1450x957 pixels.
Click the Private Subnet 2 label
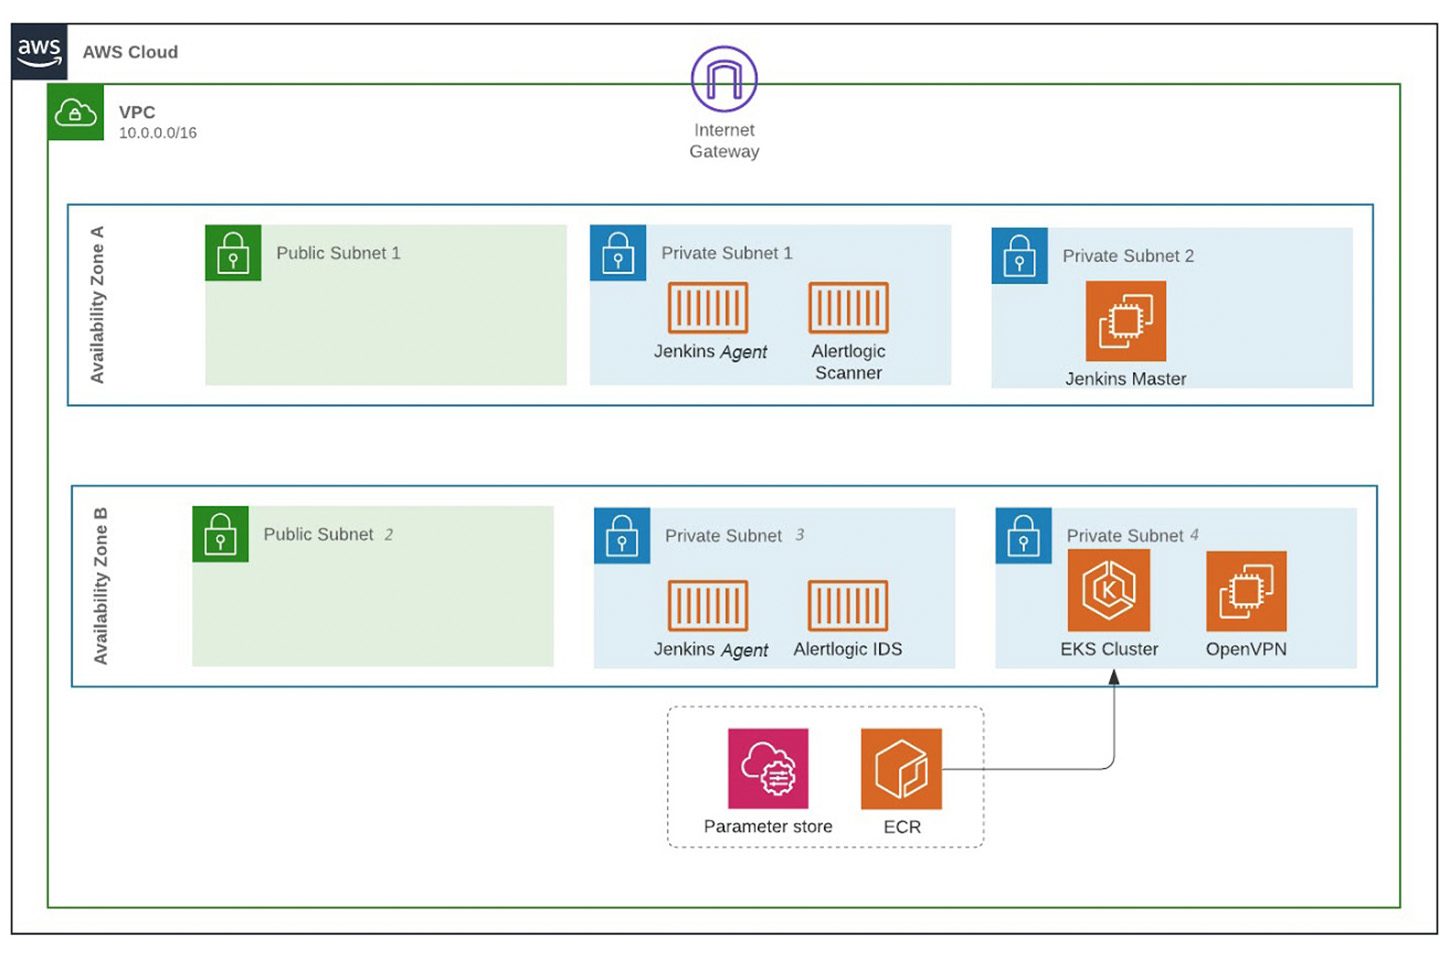click(1128, 256)
